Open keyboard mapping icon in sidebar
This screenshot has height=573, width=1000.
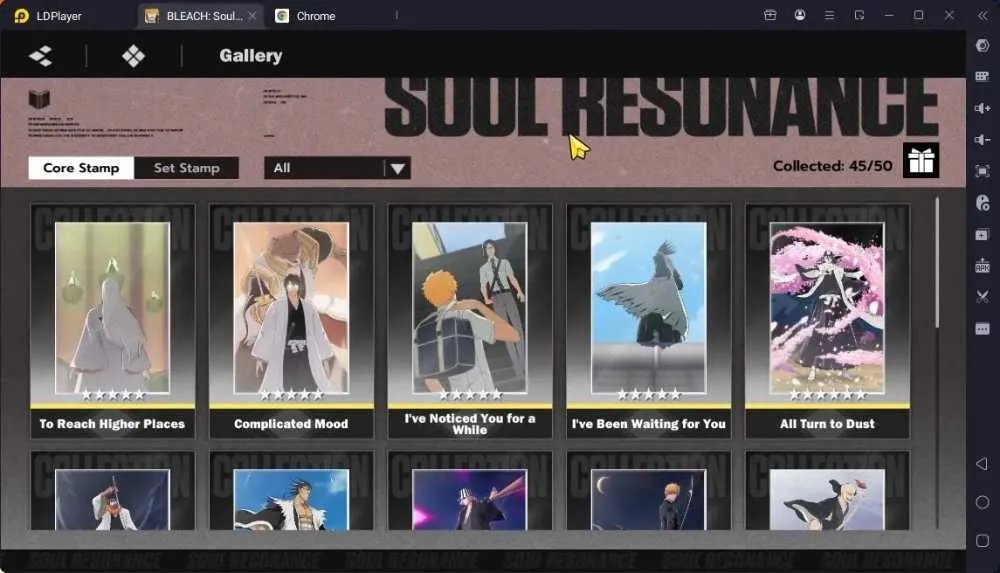pos(982,77)
